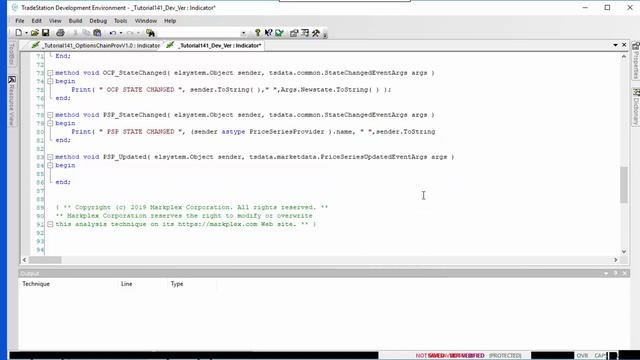
Task: Collapse the PSP_StateChanged method fold marker
Action: click(50, 115)
